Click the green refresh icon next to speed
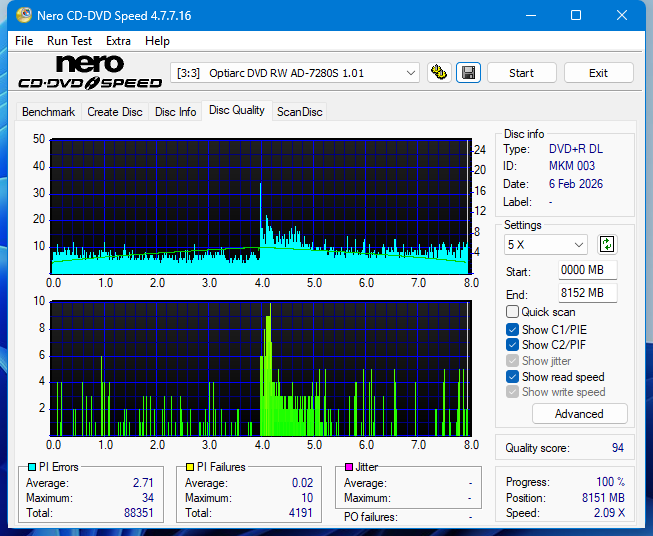This screenshot has width=653, height=536. coord(607,244)
